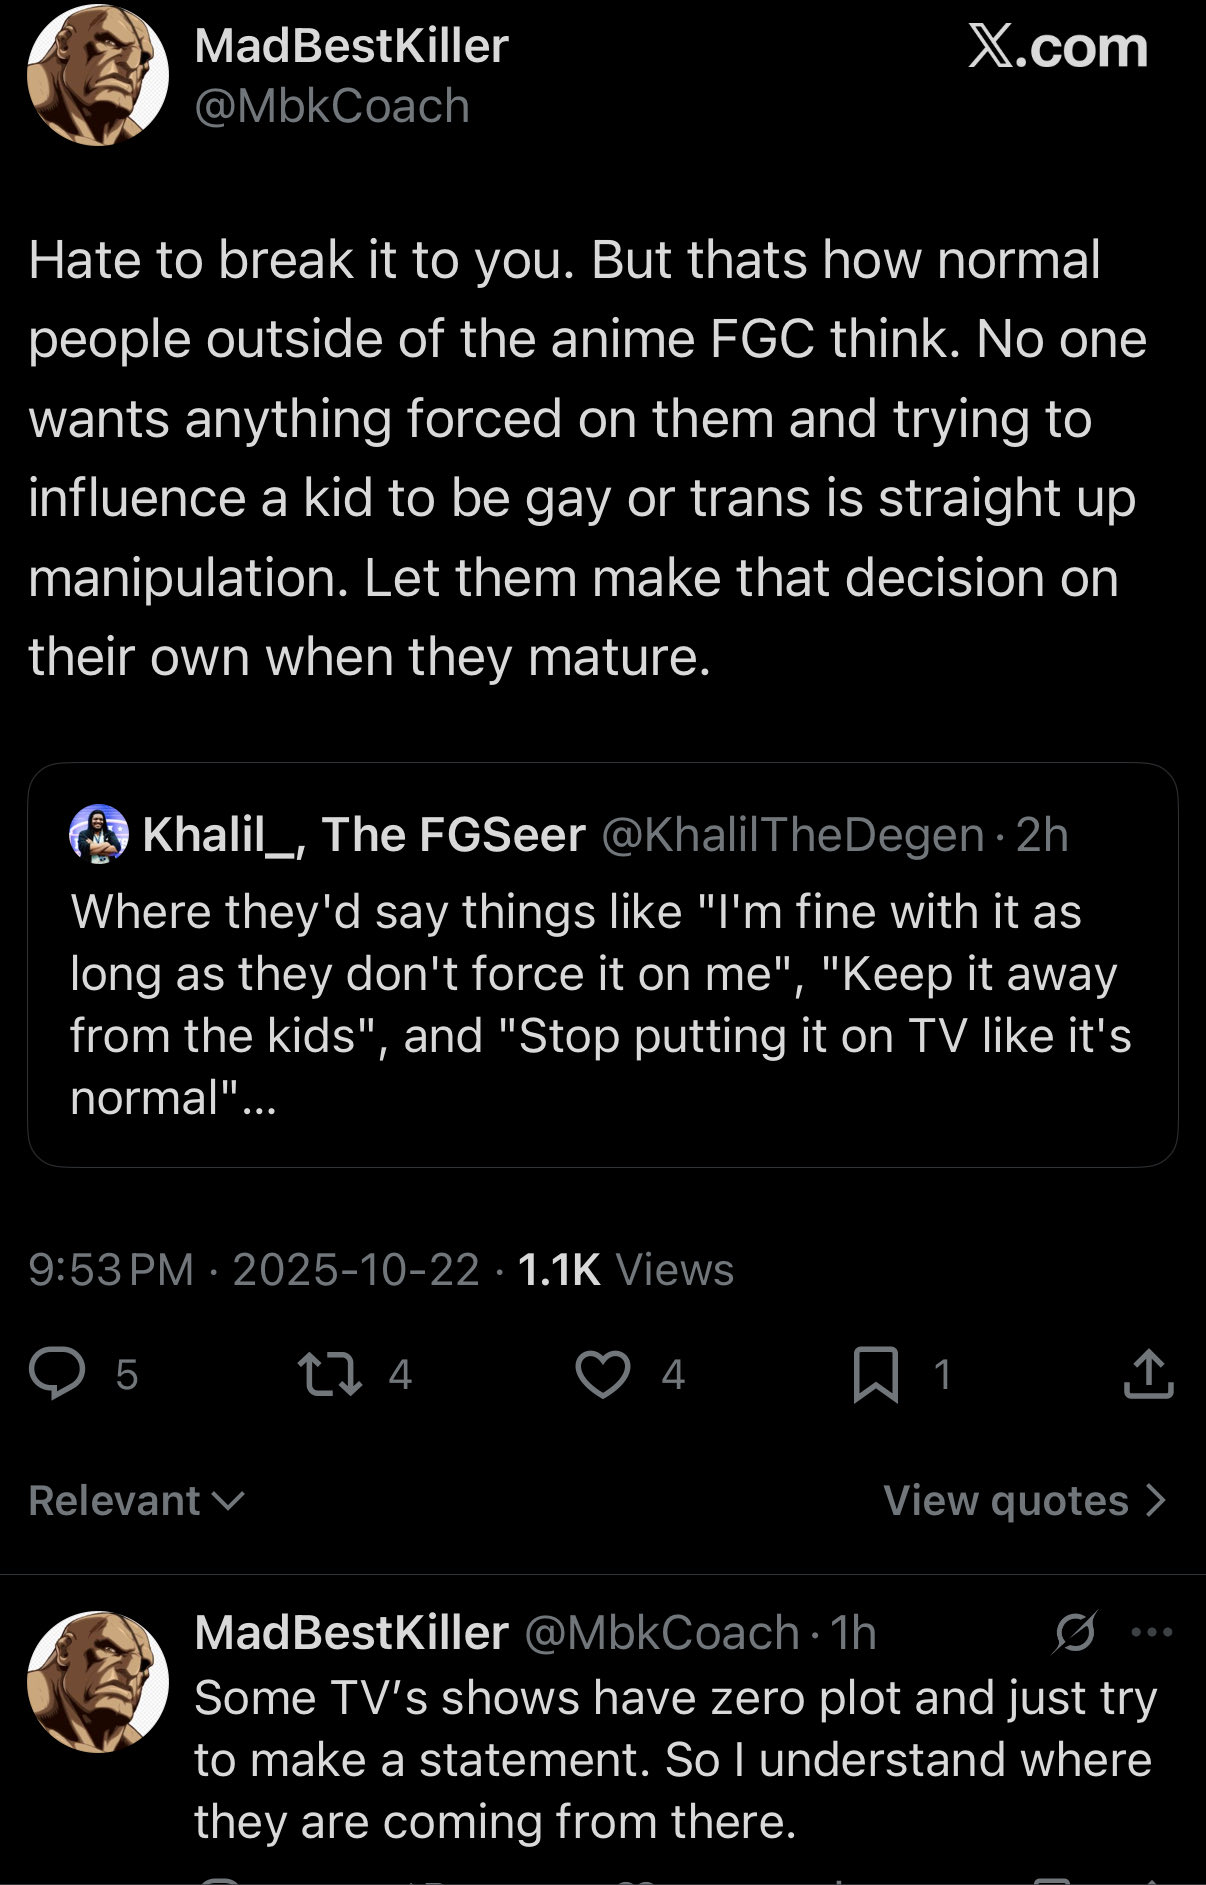
Task: Click the reply speech bubble icon
Action: coord(57,1373)
